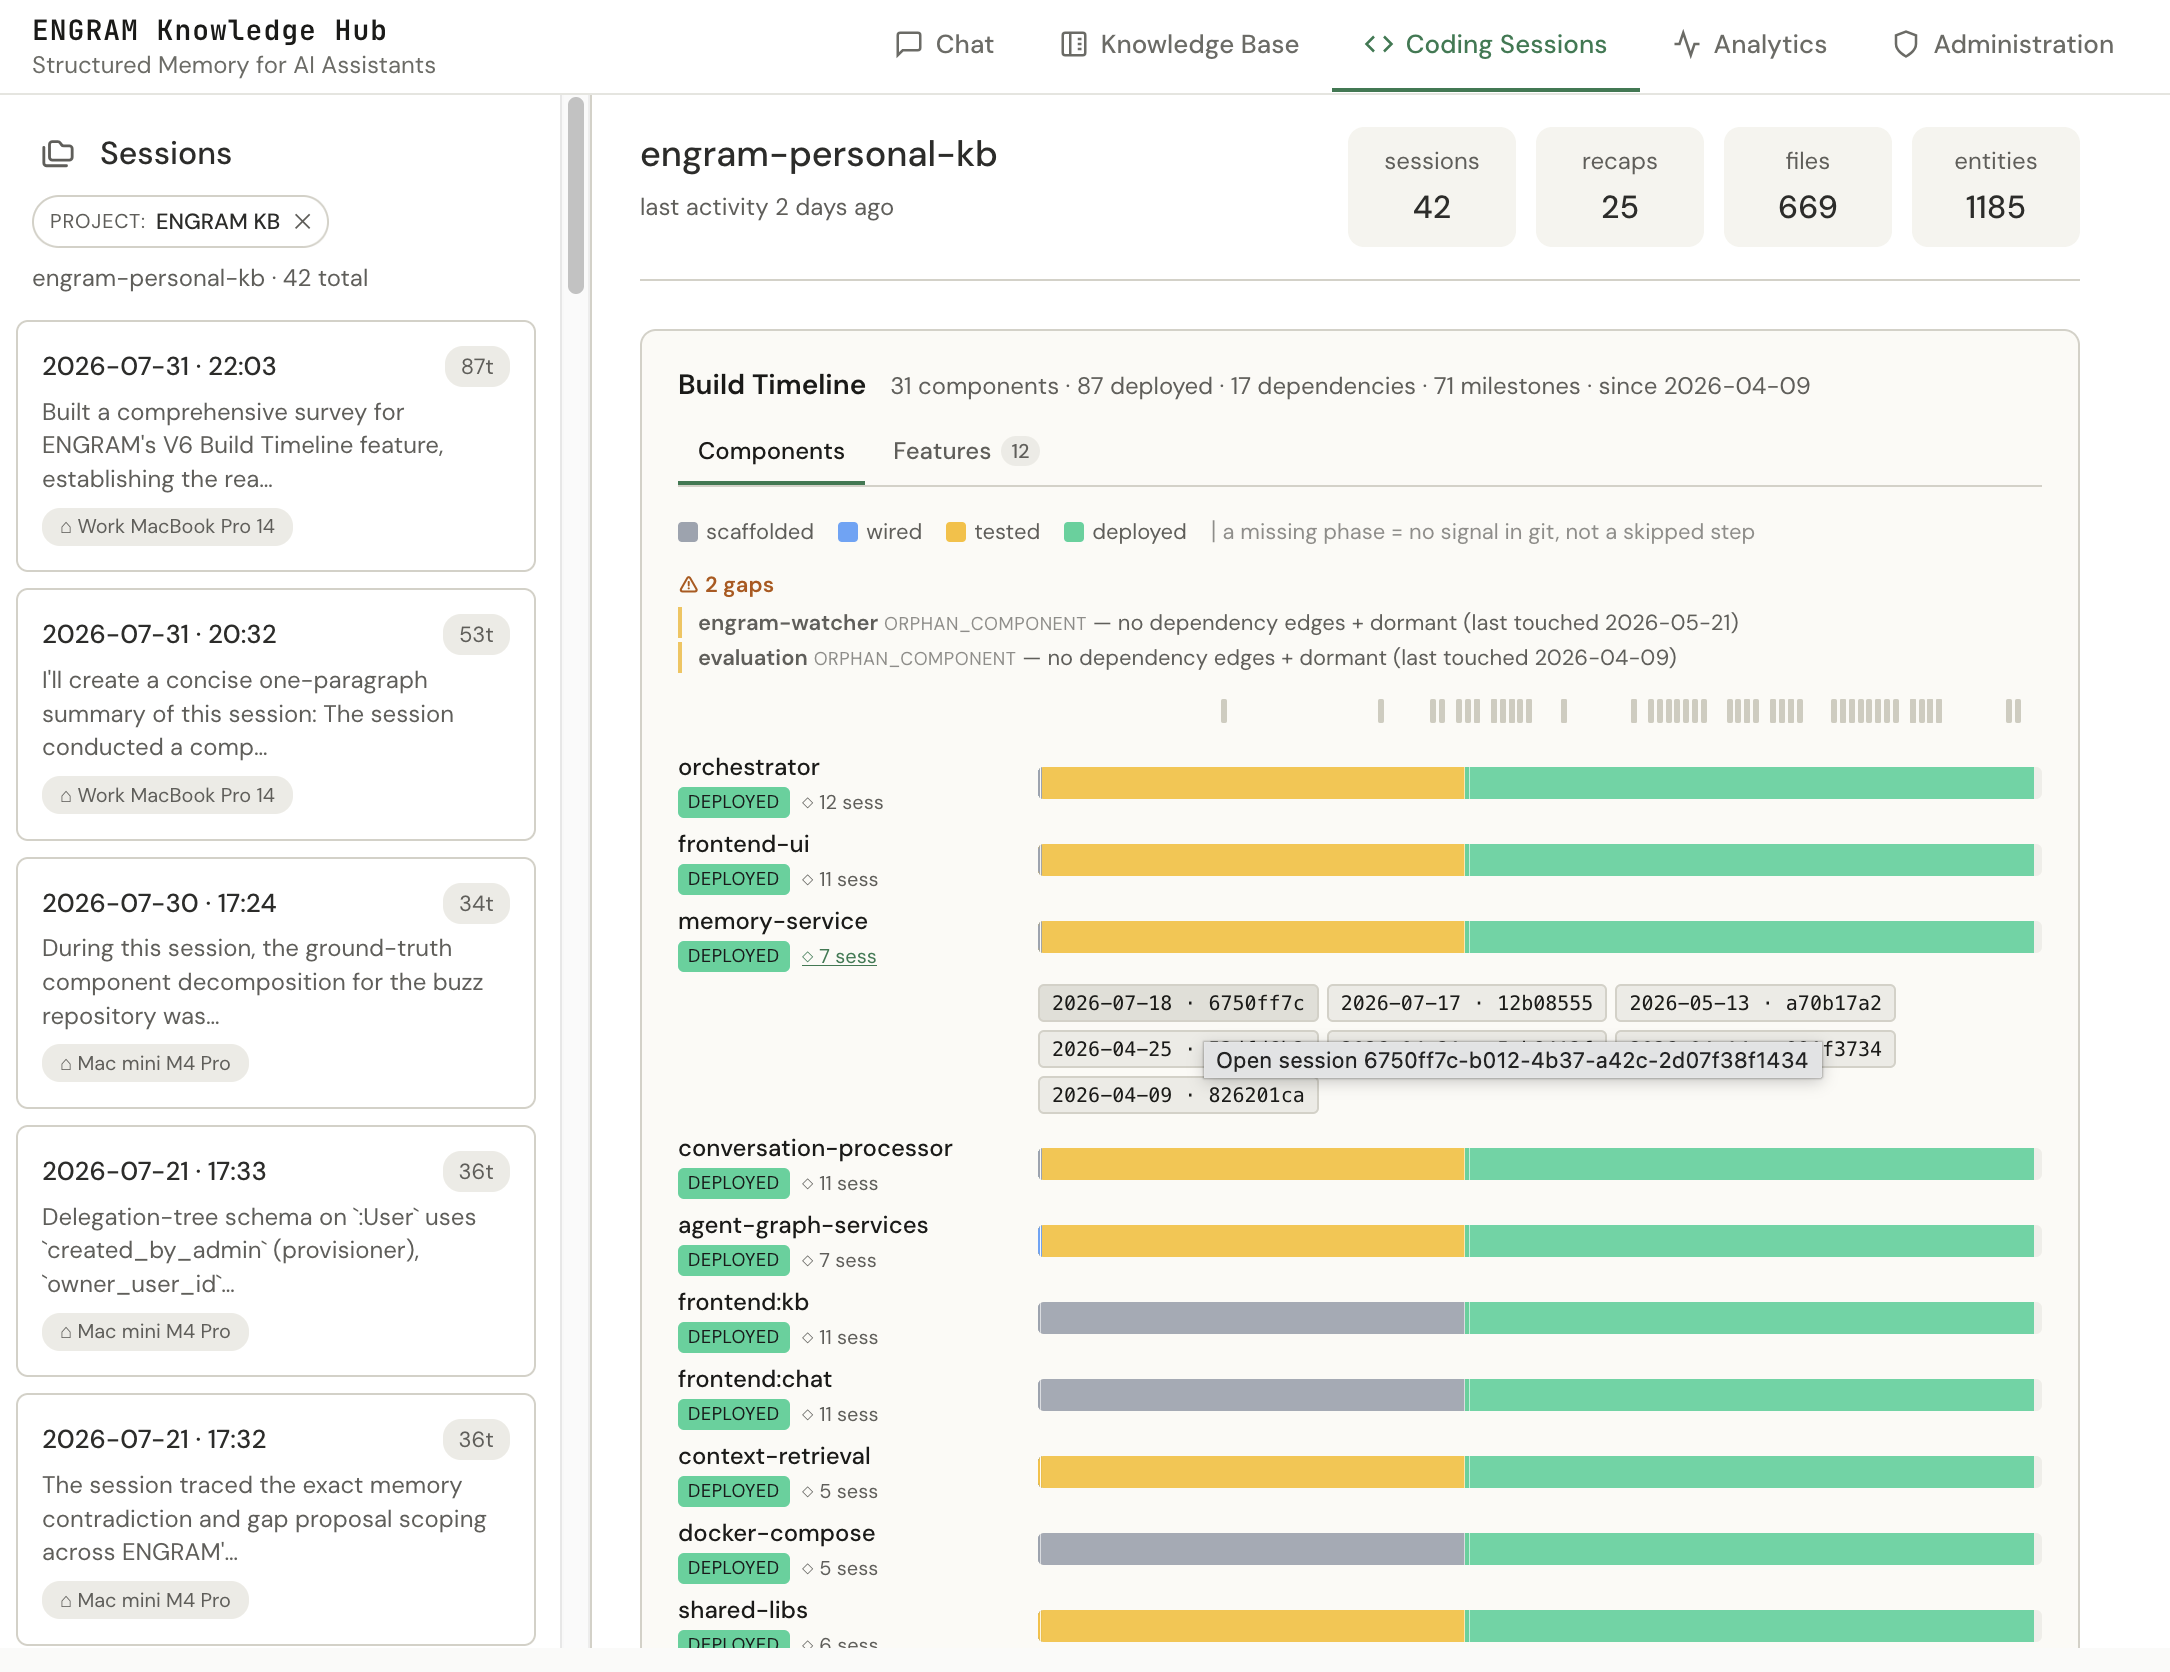Viewport: 2170px width, 1672px height.
Task: Click Mac mini M4 Pro tag on 17:24 session
Action: pyautogui.click(x=145, y=1064)
